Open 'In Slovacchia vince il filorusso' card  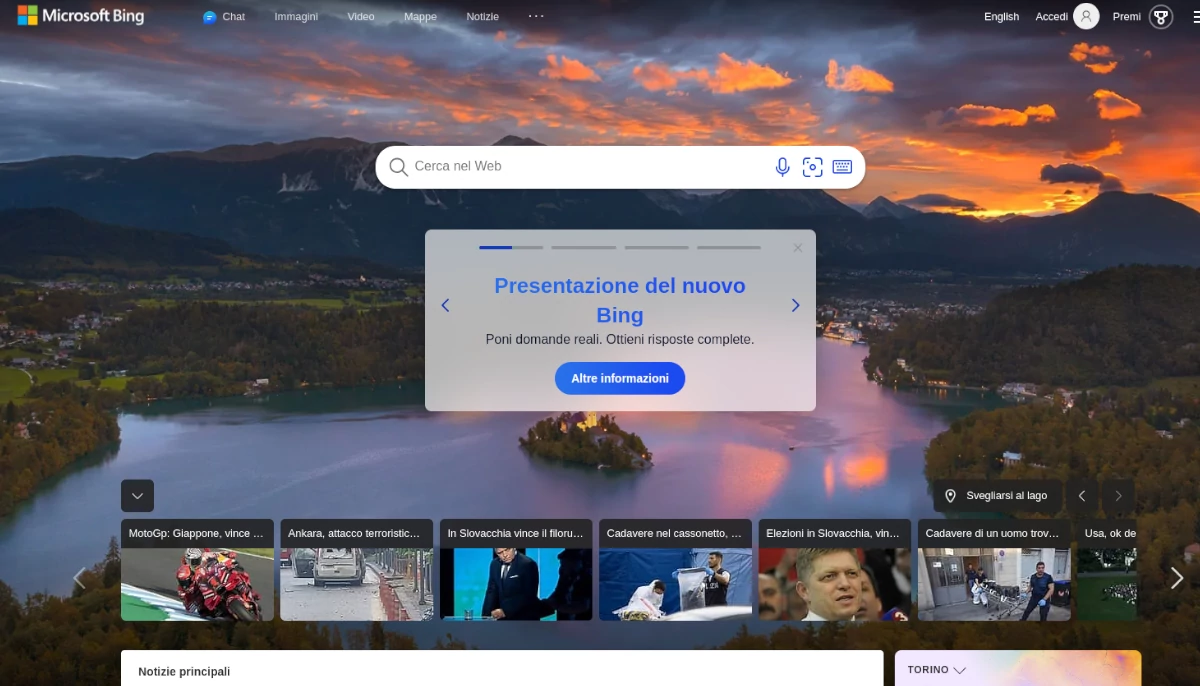click(x=516, y=570)
